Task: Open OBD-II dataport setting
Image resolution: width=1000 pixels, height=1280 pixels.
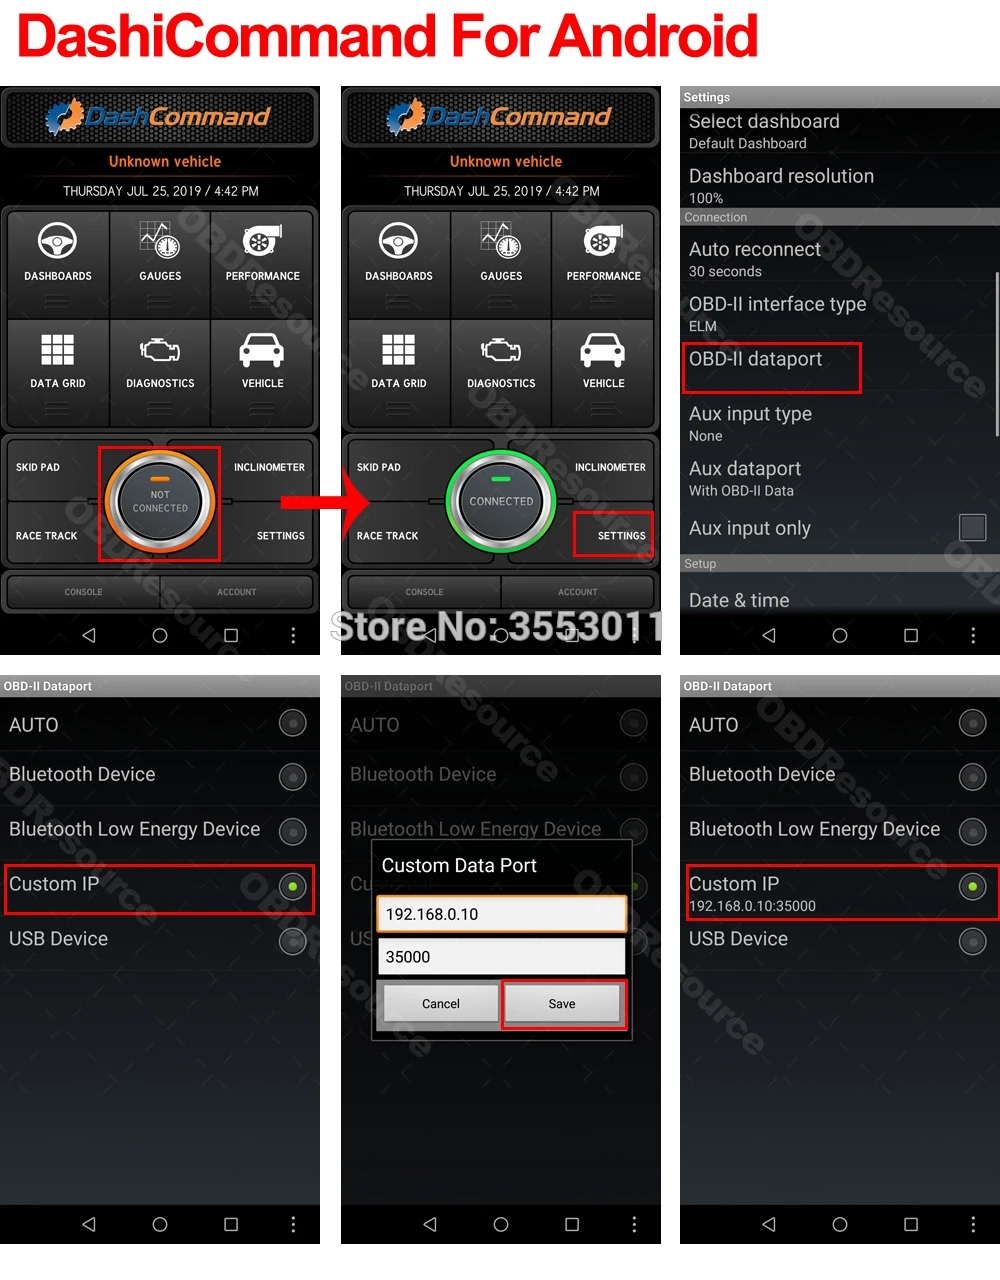Action: (838, 368)
